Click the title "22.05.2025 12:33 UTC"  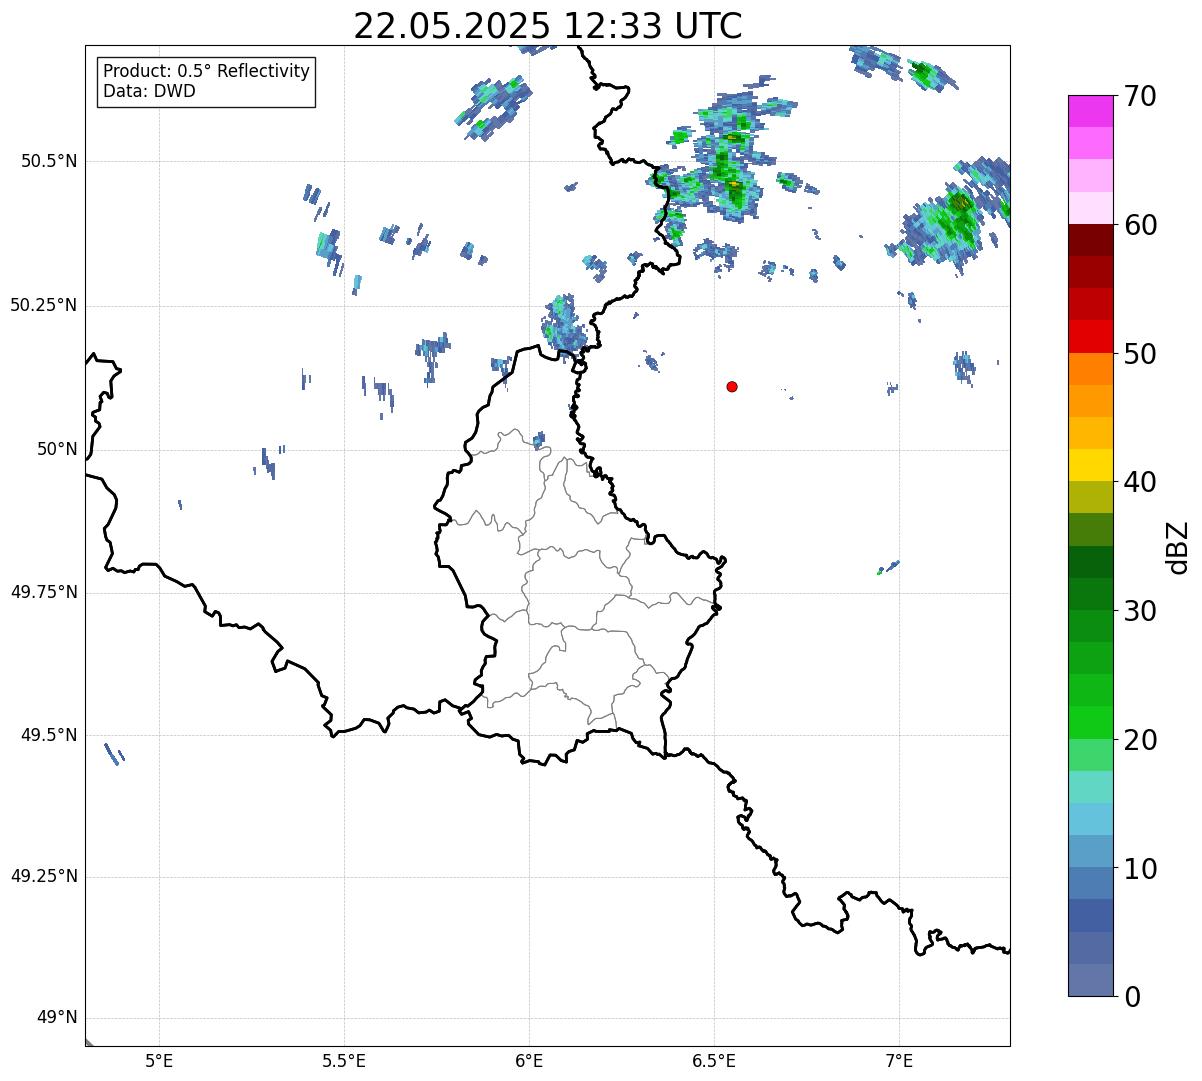click(548, 26)
